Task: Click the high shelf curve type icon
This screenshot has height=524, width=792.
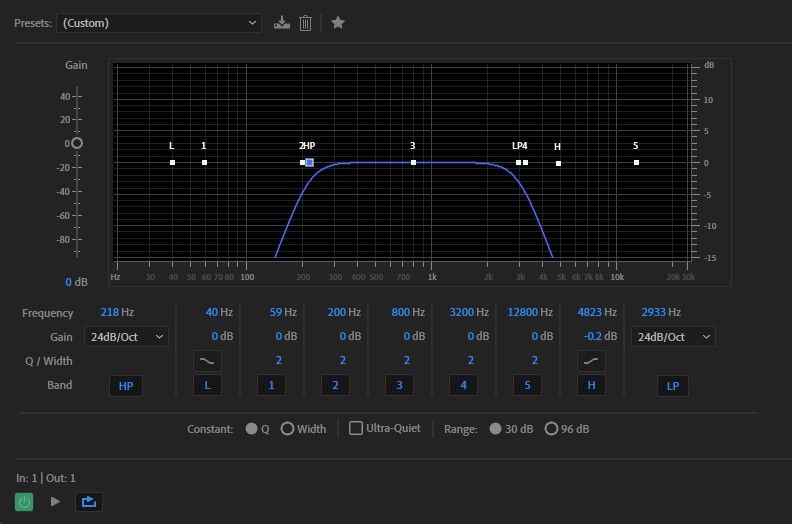Action: coord(592,361)
